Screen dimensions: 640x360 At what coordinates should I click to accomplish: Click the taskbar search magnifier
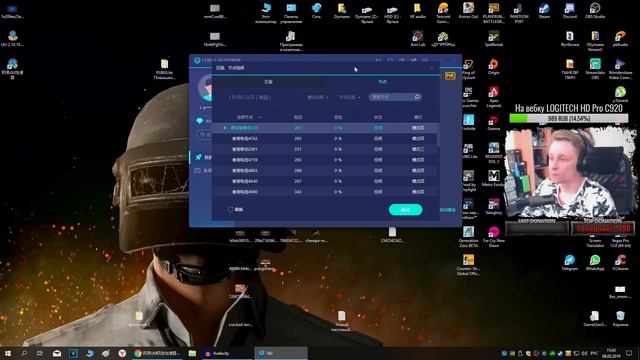click(24, 353)
